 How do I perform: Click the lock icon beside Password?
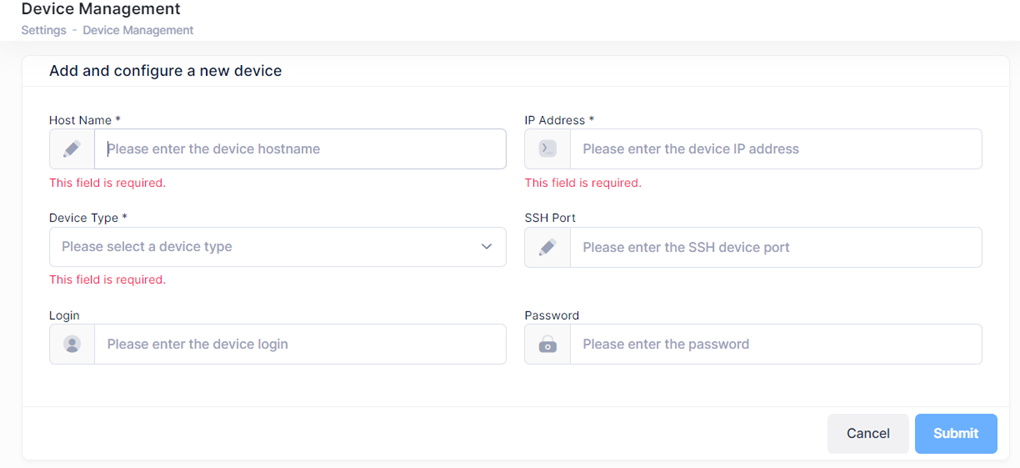click(547, 344)
